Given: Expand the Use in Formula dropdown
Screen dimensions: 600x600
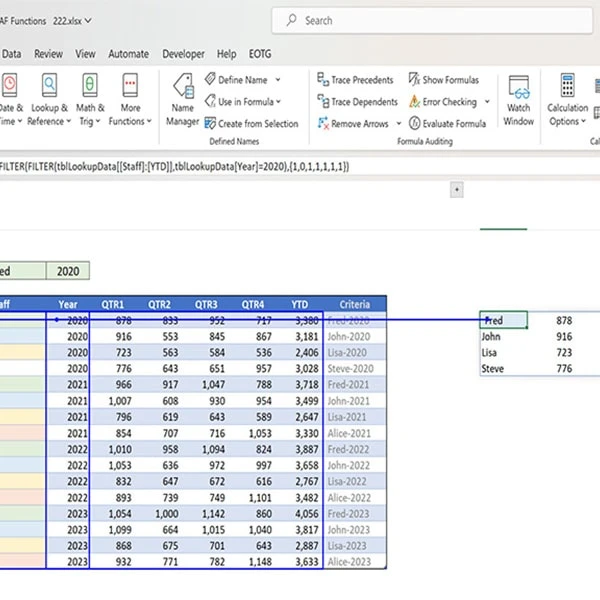Looking at the screenshot, I should click(x=278, y=102).
